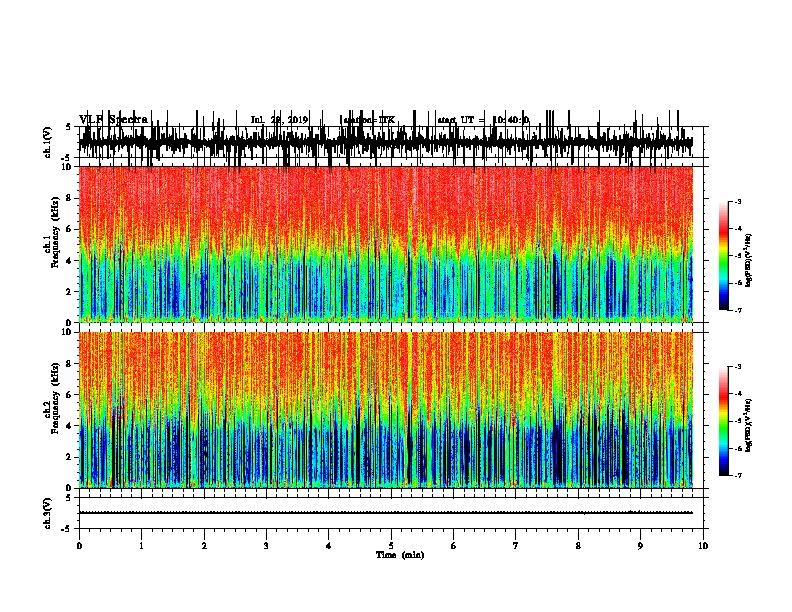Click the ch.1(V) waveform axis label
Viewport: 792px width, 612px height.
coord(48,142)
